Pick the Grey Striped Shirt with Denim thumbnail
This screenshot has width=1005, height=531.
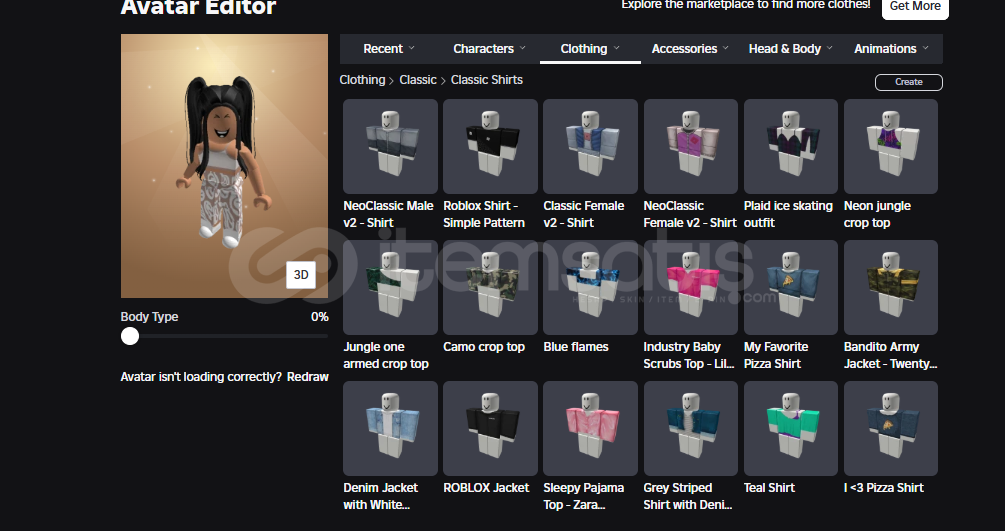point(691,428)
